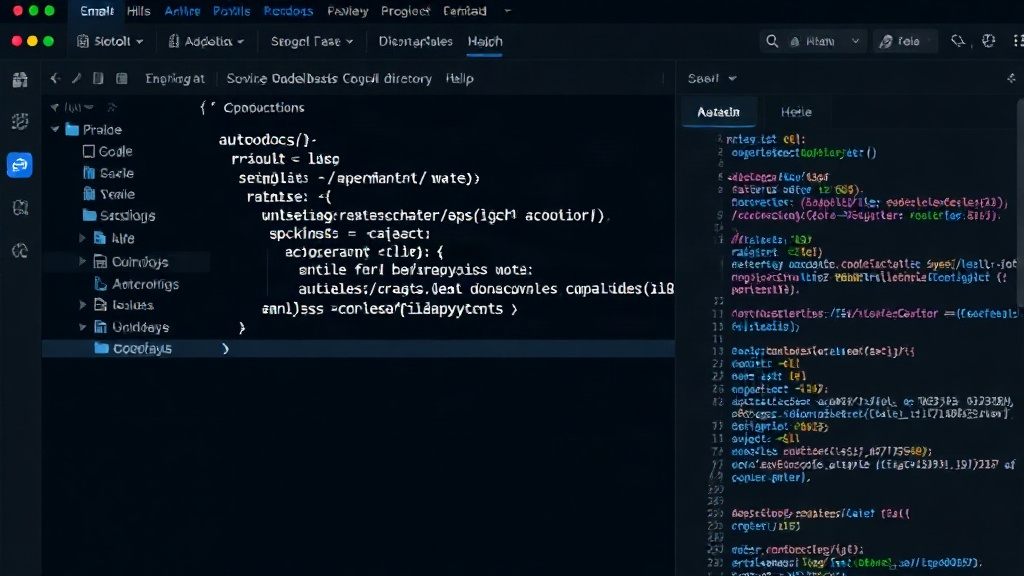Open the Hills menu

tap(138, 11)
